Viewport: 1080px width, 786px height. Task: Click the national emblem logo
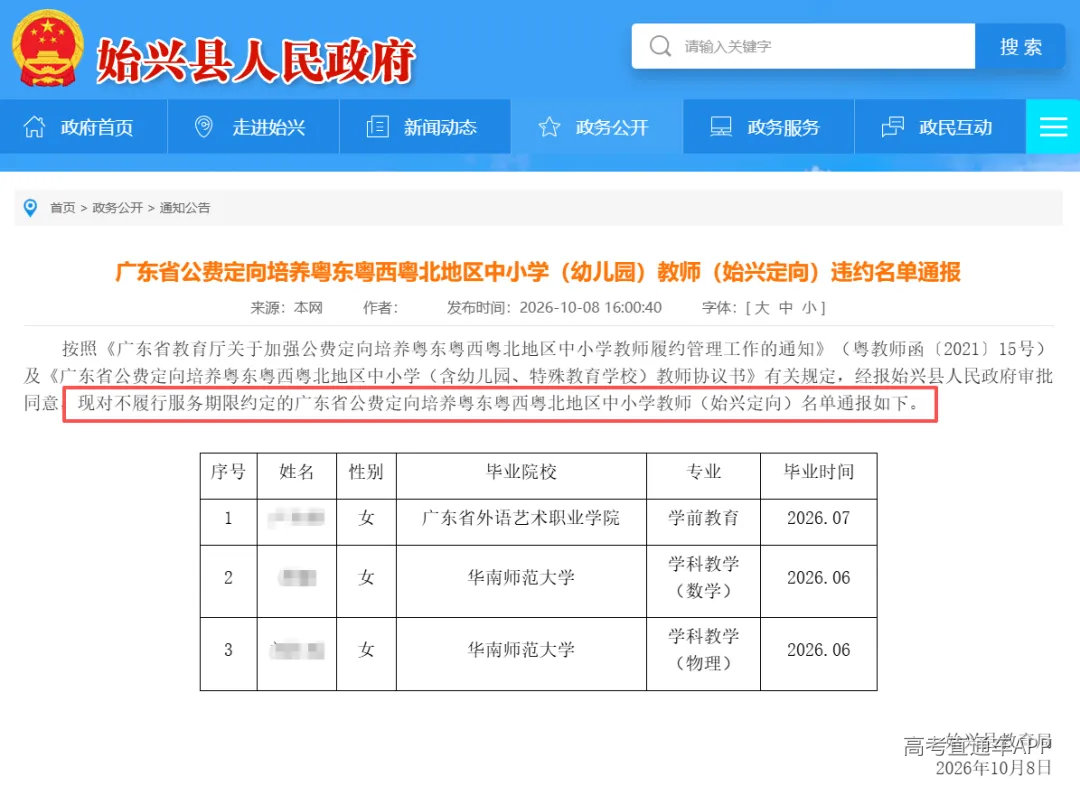[x=48, y=50]
